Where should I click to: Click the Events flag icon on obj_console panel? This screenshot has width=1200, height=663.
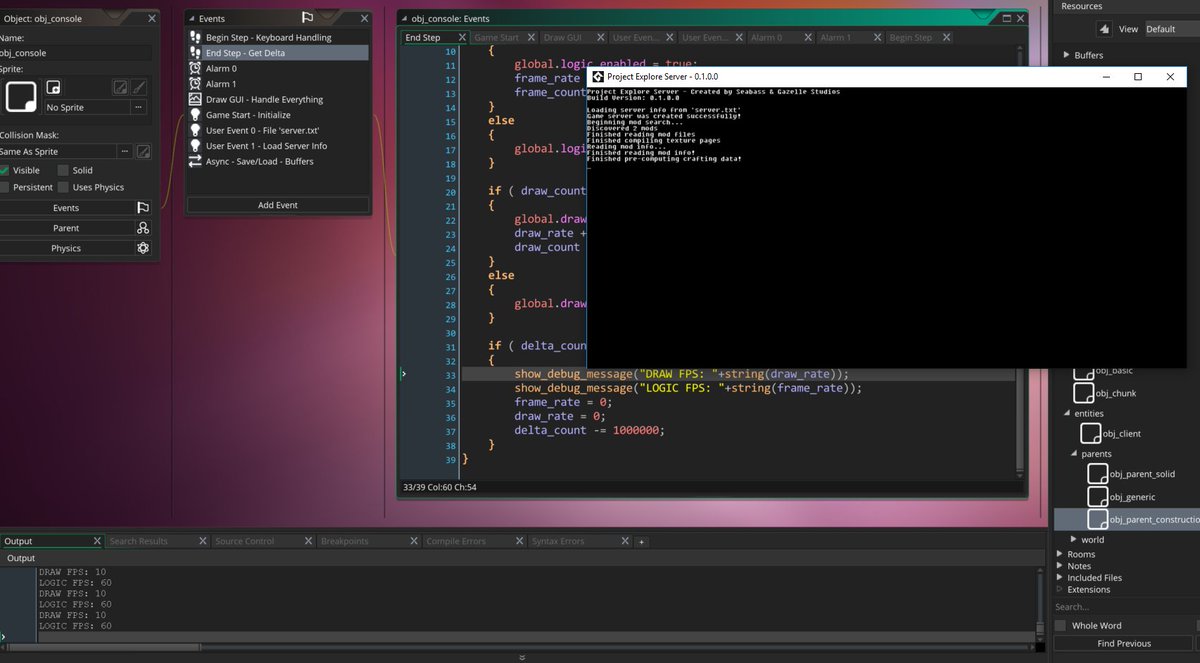click(143, 207)
